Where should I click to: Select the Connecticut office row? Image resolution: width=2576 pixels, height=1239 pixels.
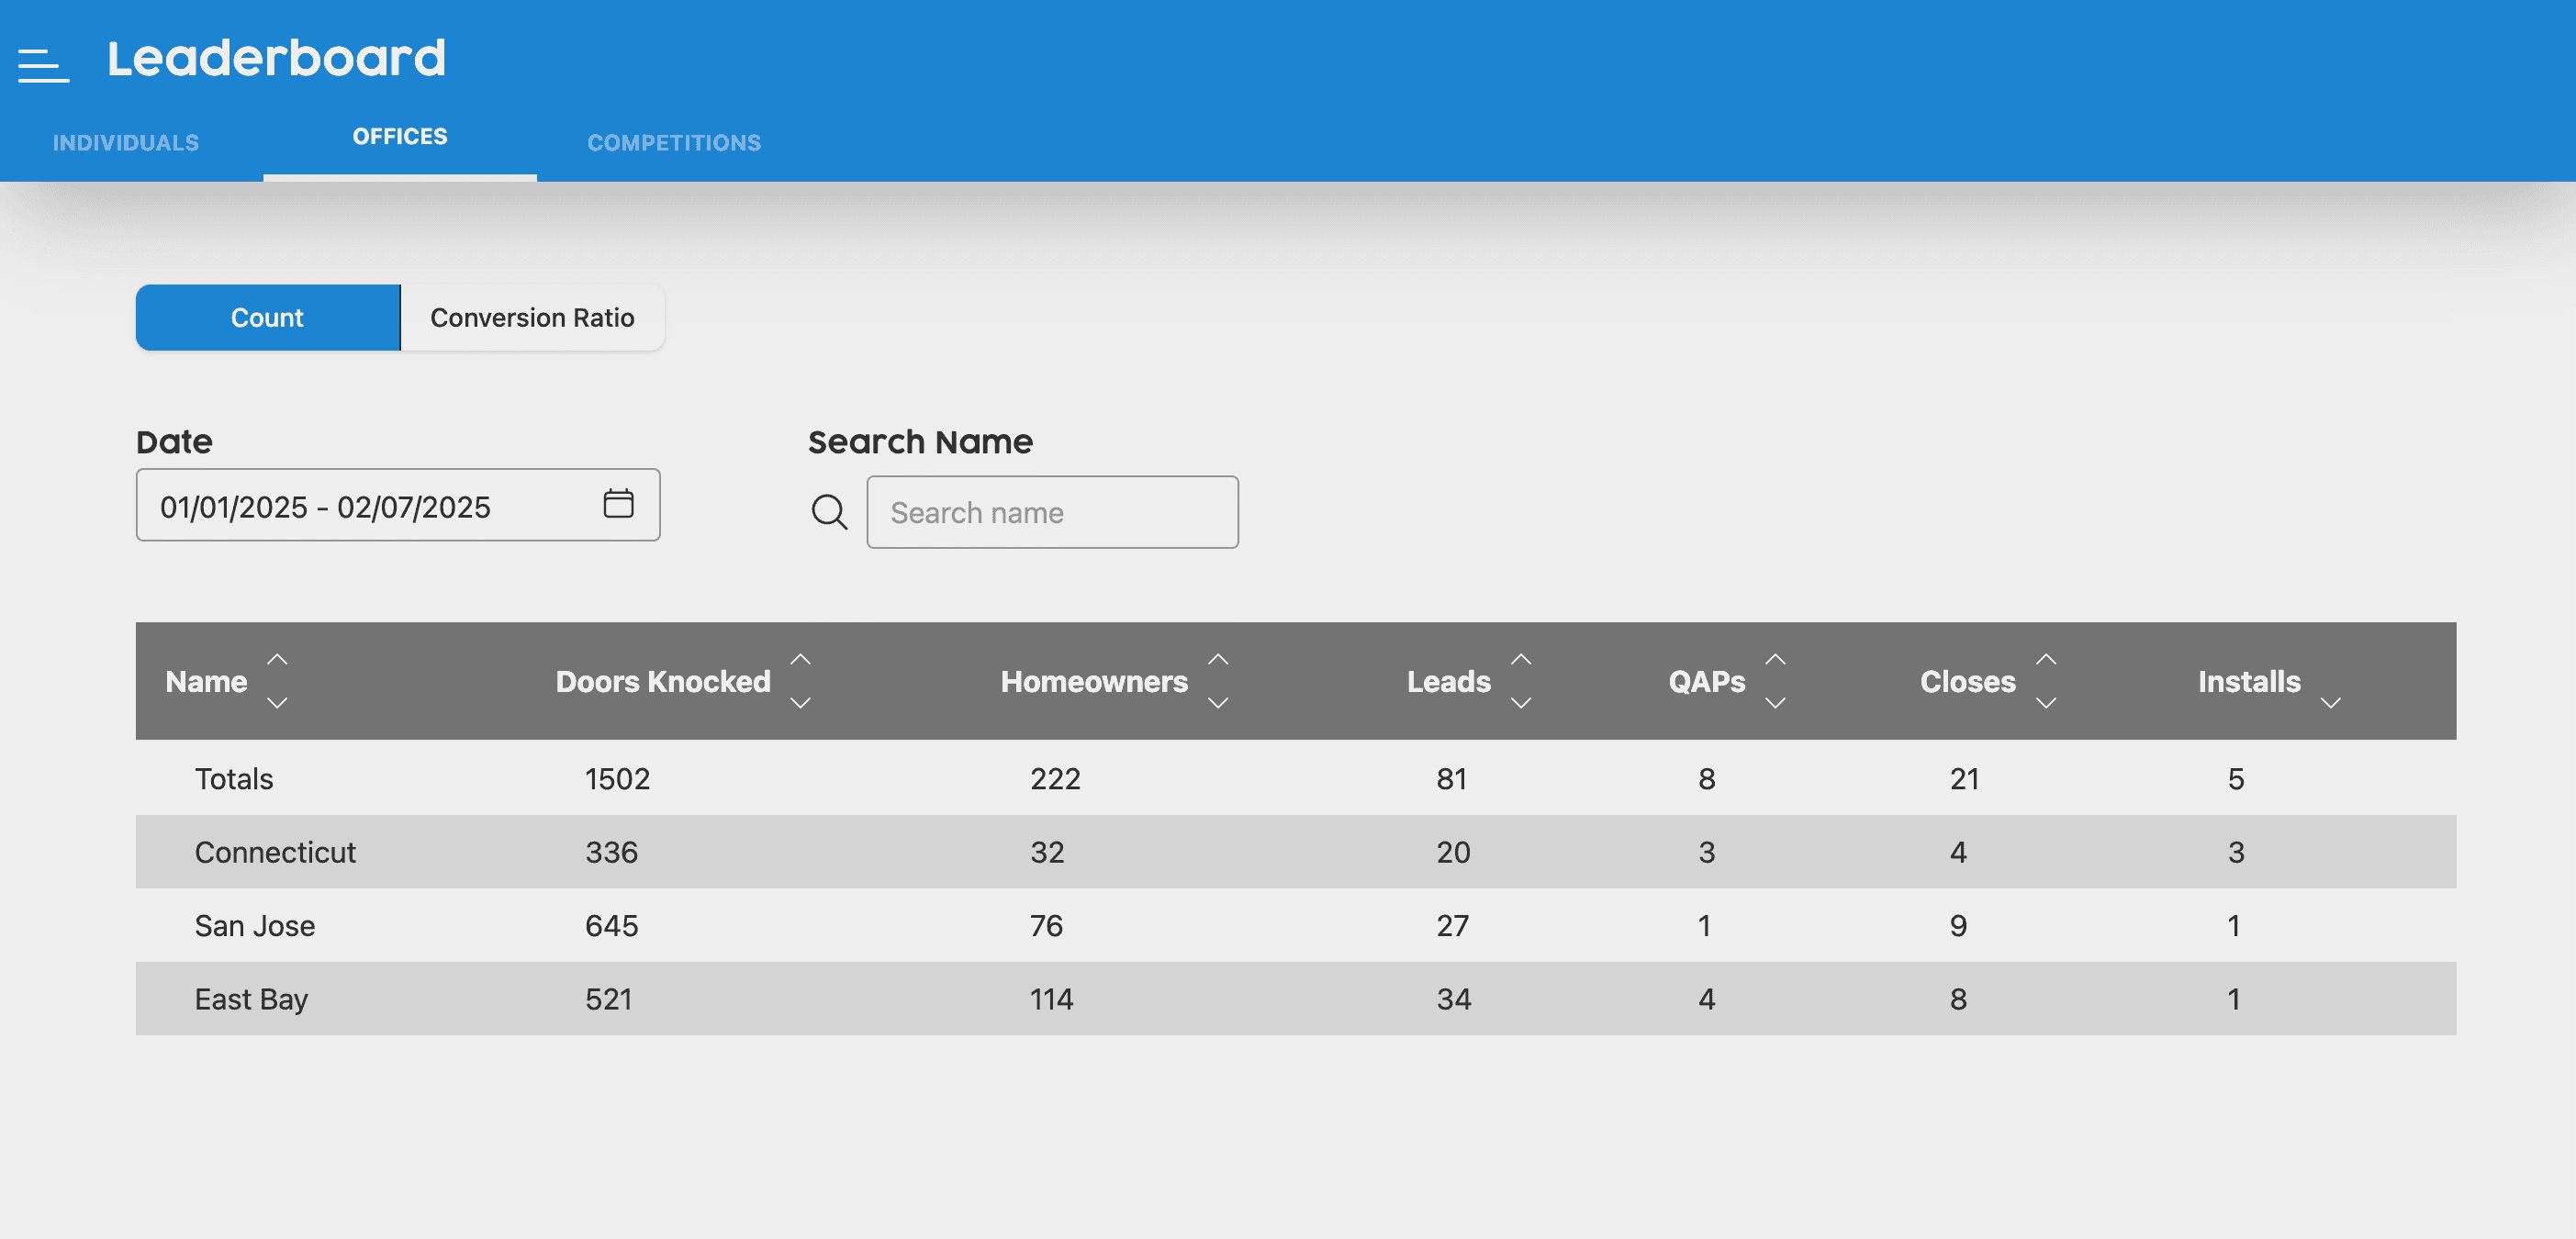[x=275, y=852]
